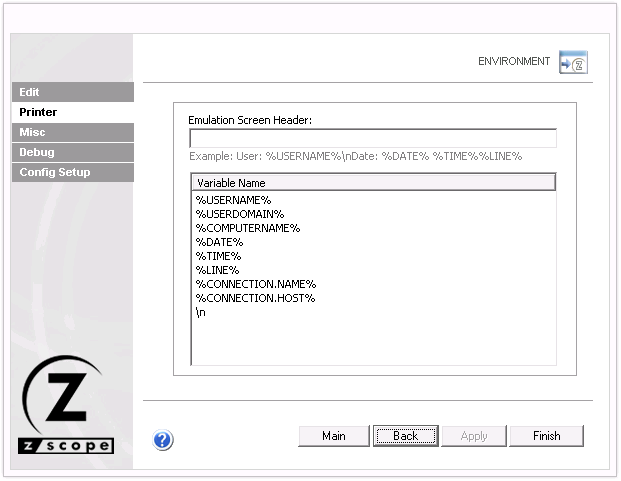Pick the %DATE% variable entry

click(219, 242)
